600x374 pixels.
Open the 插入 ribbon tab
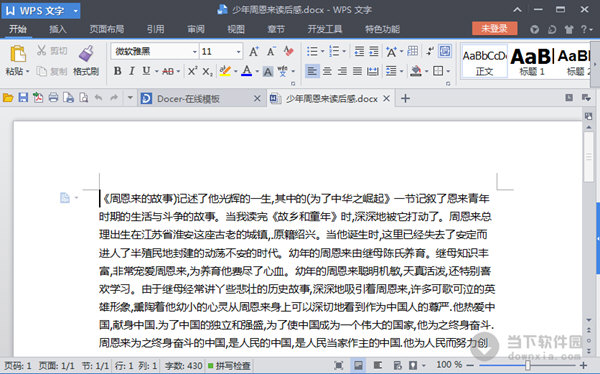(x=58, y=29)
